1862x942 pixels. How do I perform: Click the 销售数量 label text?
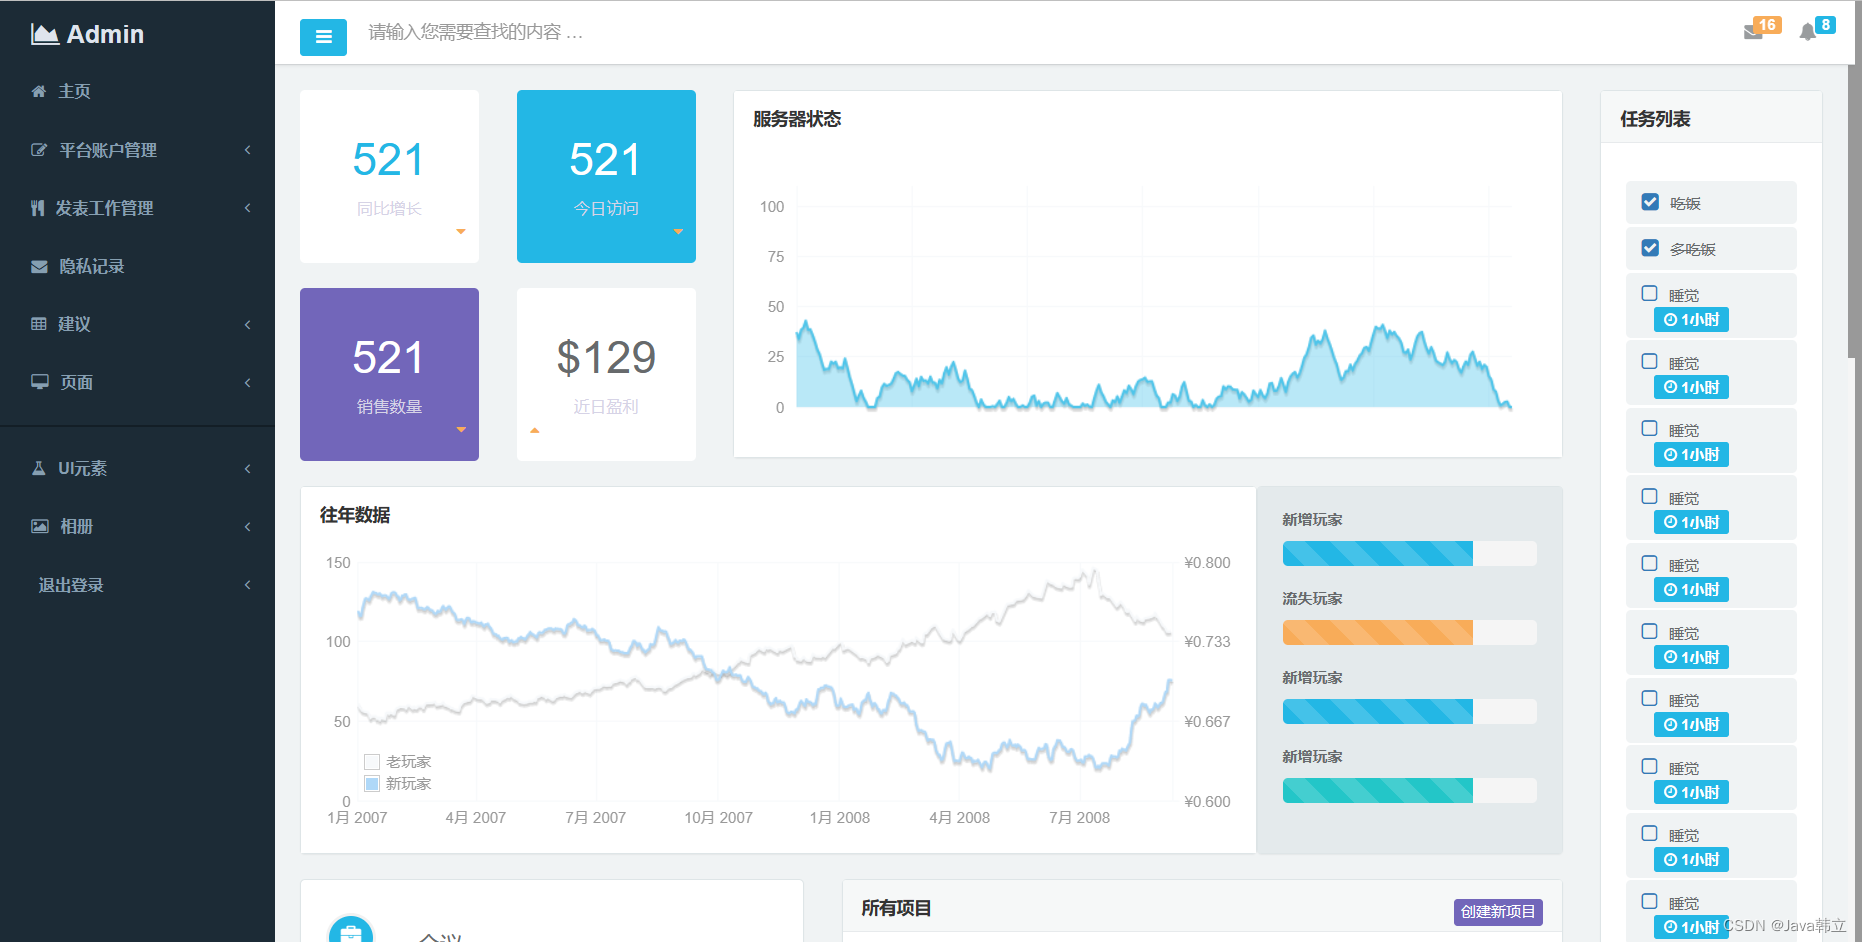pyautogui.click(x=389, y=407)
